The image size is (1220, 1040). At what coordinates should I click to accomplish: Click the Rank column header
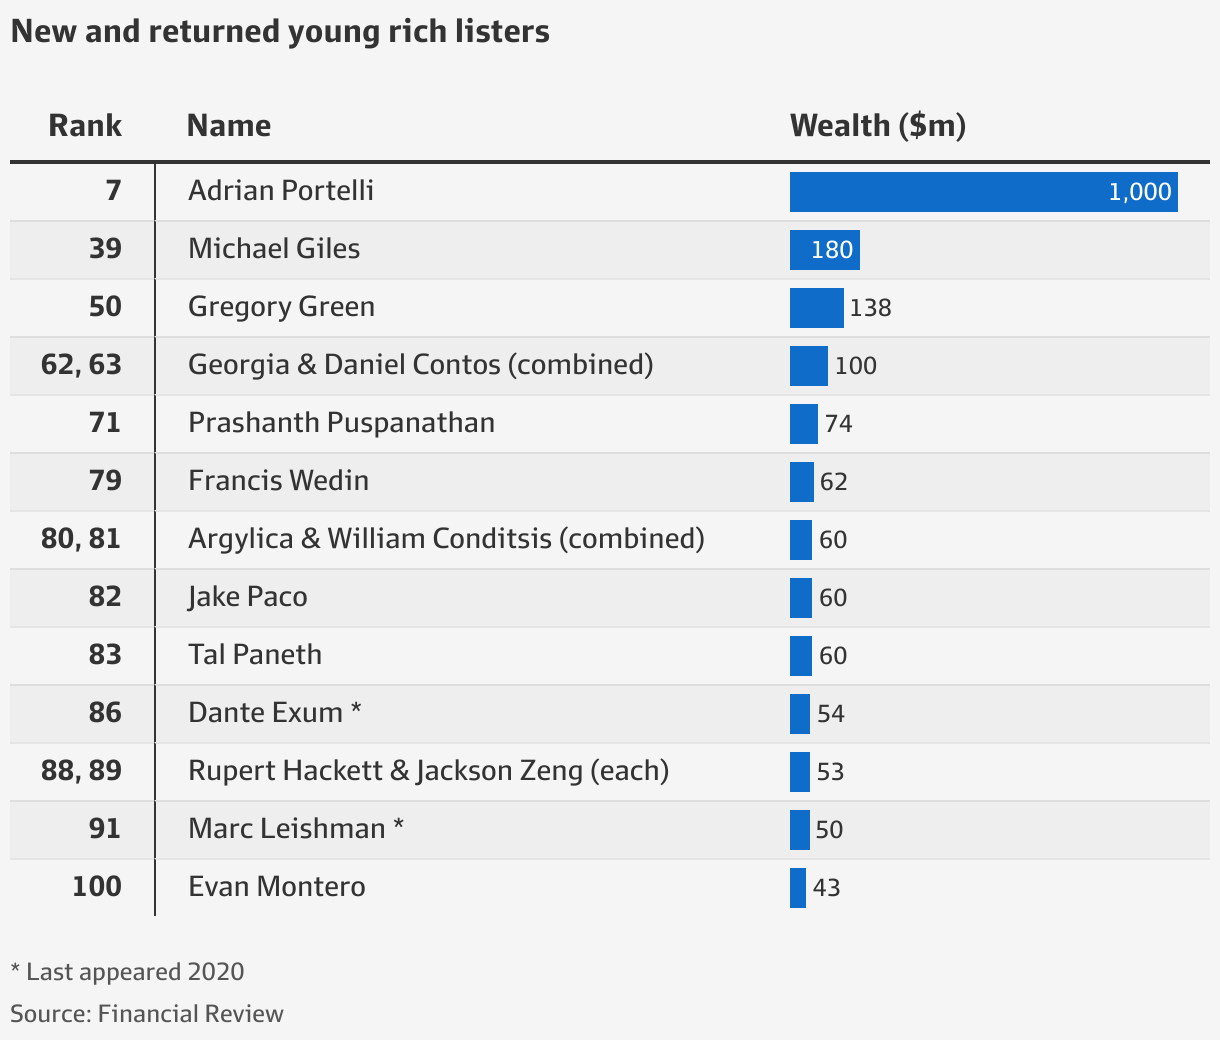(85, 126)
